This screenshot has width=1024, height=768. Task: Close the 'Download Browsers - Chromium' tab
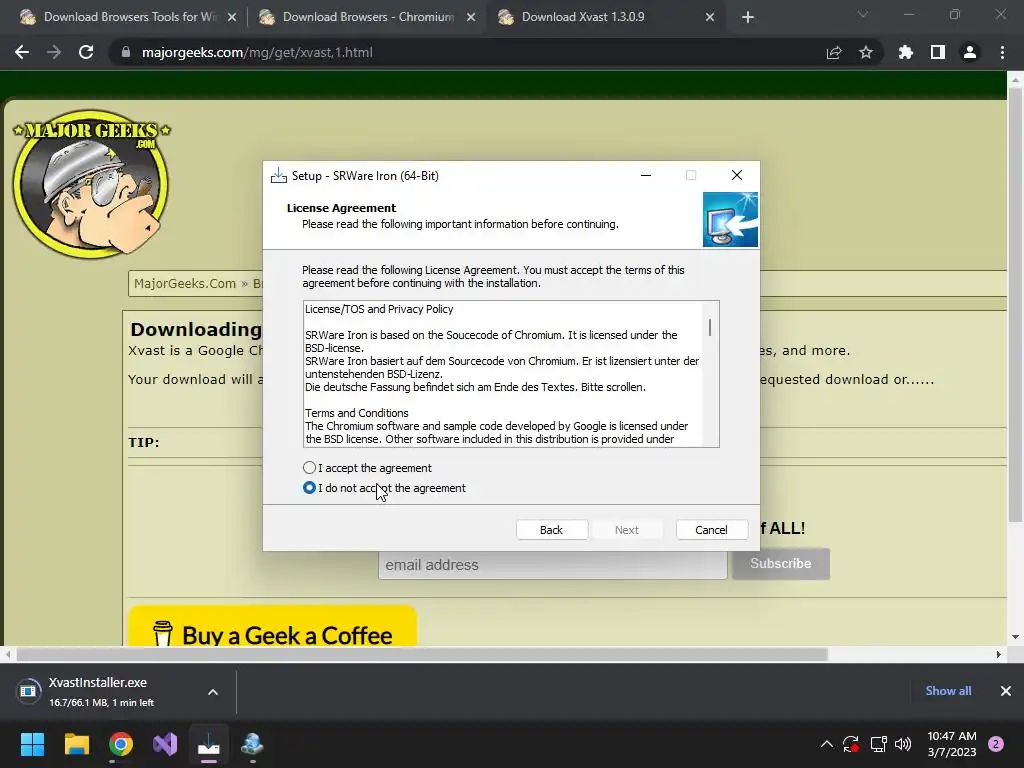[x=471, y=17]
